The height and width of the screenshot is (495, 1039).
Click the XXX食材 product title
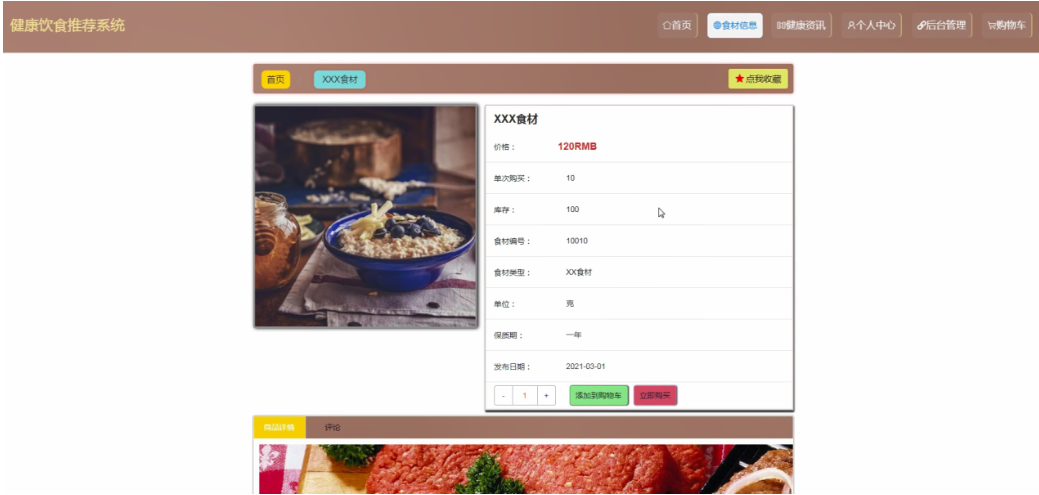pos(516,119)
